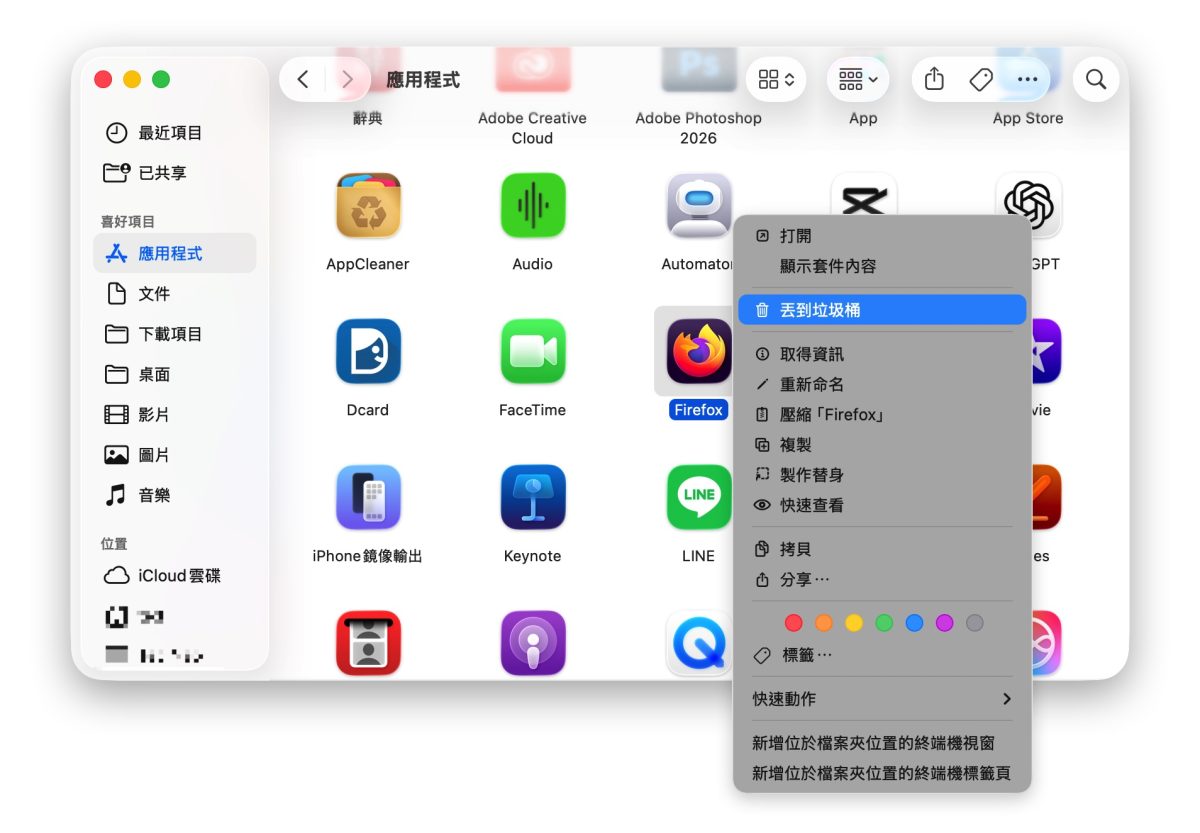
Task: Choose 取得資訊 in the context menu
Action: 882,354
